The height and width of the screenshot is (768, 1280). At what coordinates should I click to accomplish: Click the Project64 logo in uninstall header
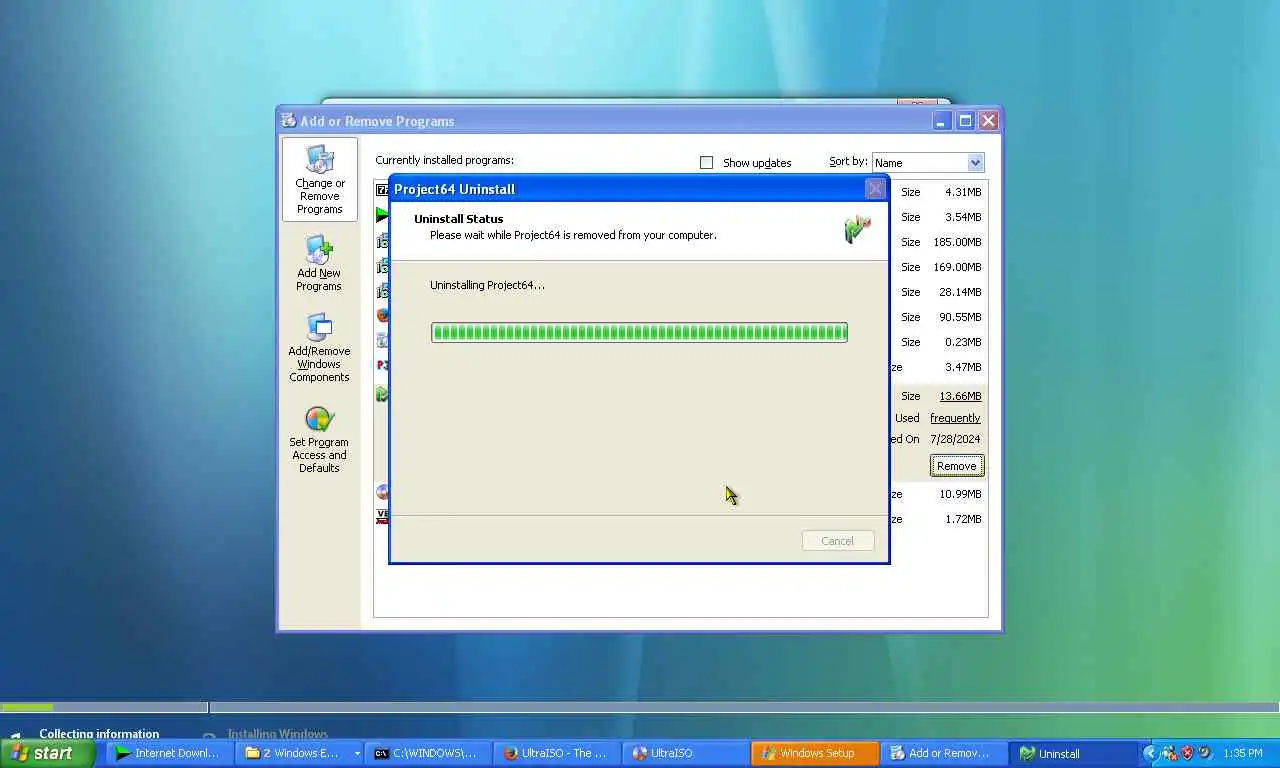[857, 229]
